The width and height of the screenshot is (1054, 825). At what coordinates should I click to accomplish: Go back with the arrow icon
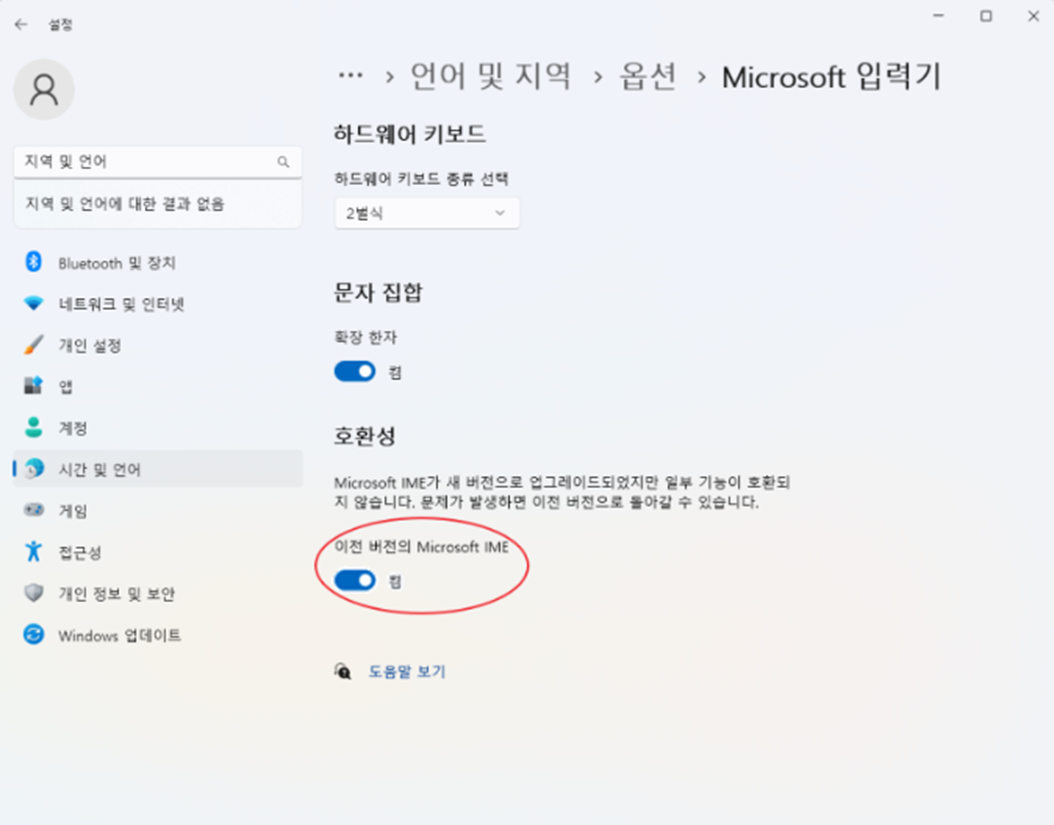[21, 25]
